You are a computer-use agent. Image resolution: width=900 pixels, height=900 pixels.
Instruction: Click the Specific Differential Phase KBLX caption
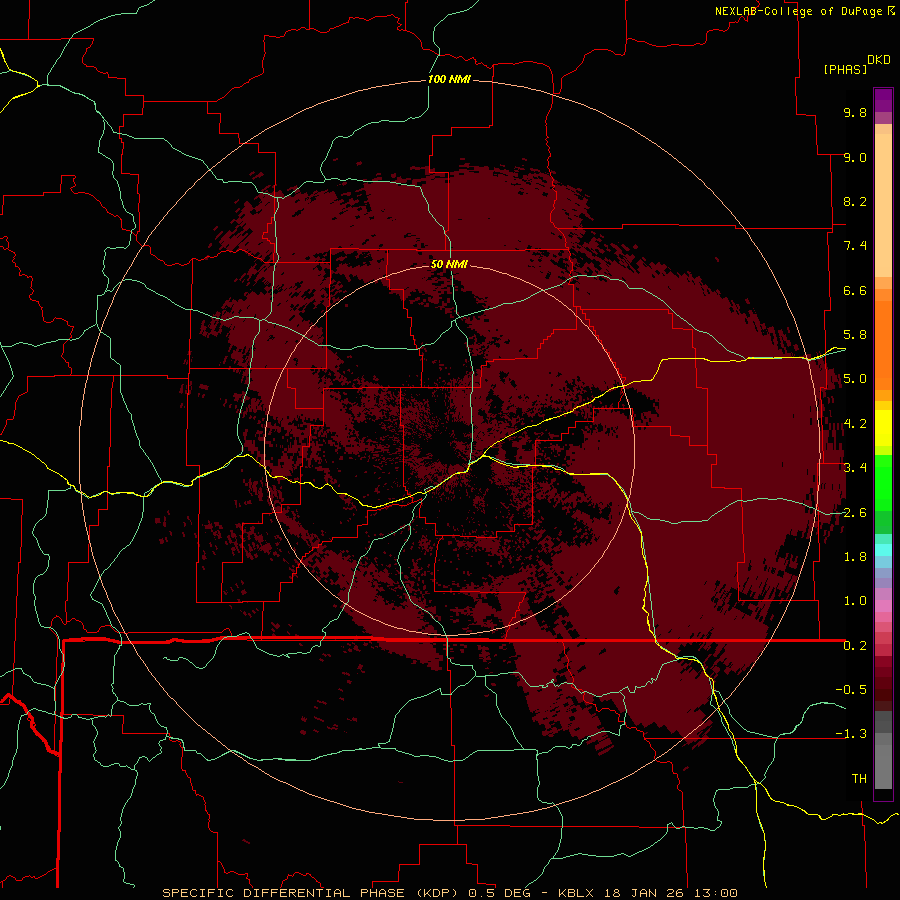449,893
